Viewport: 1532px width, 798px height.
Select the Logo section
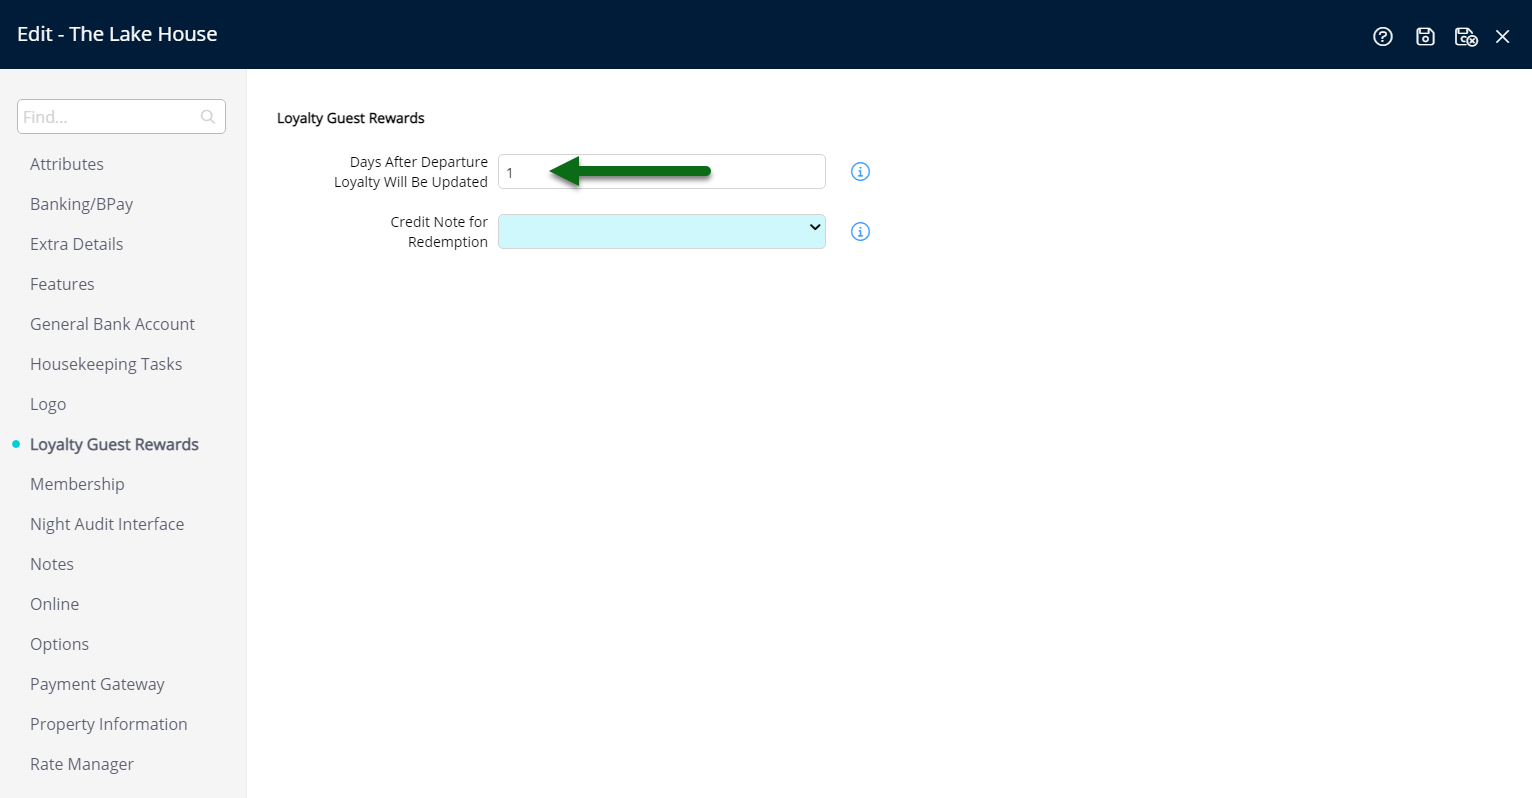click(x=47, y=404)
